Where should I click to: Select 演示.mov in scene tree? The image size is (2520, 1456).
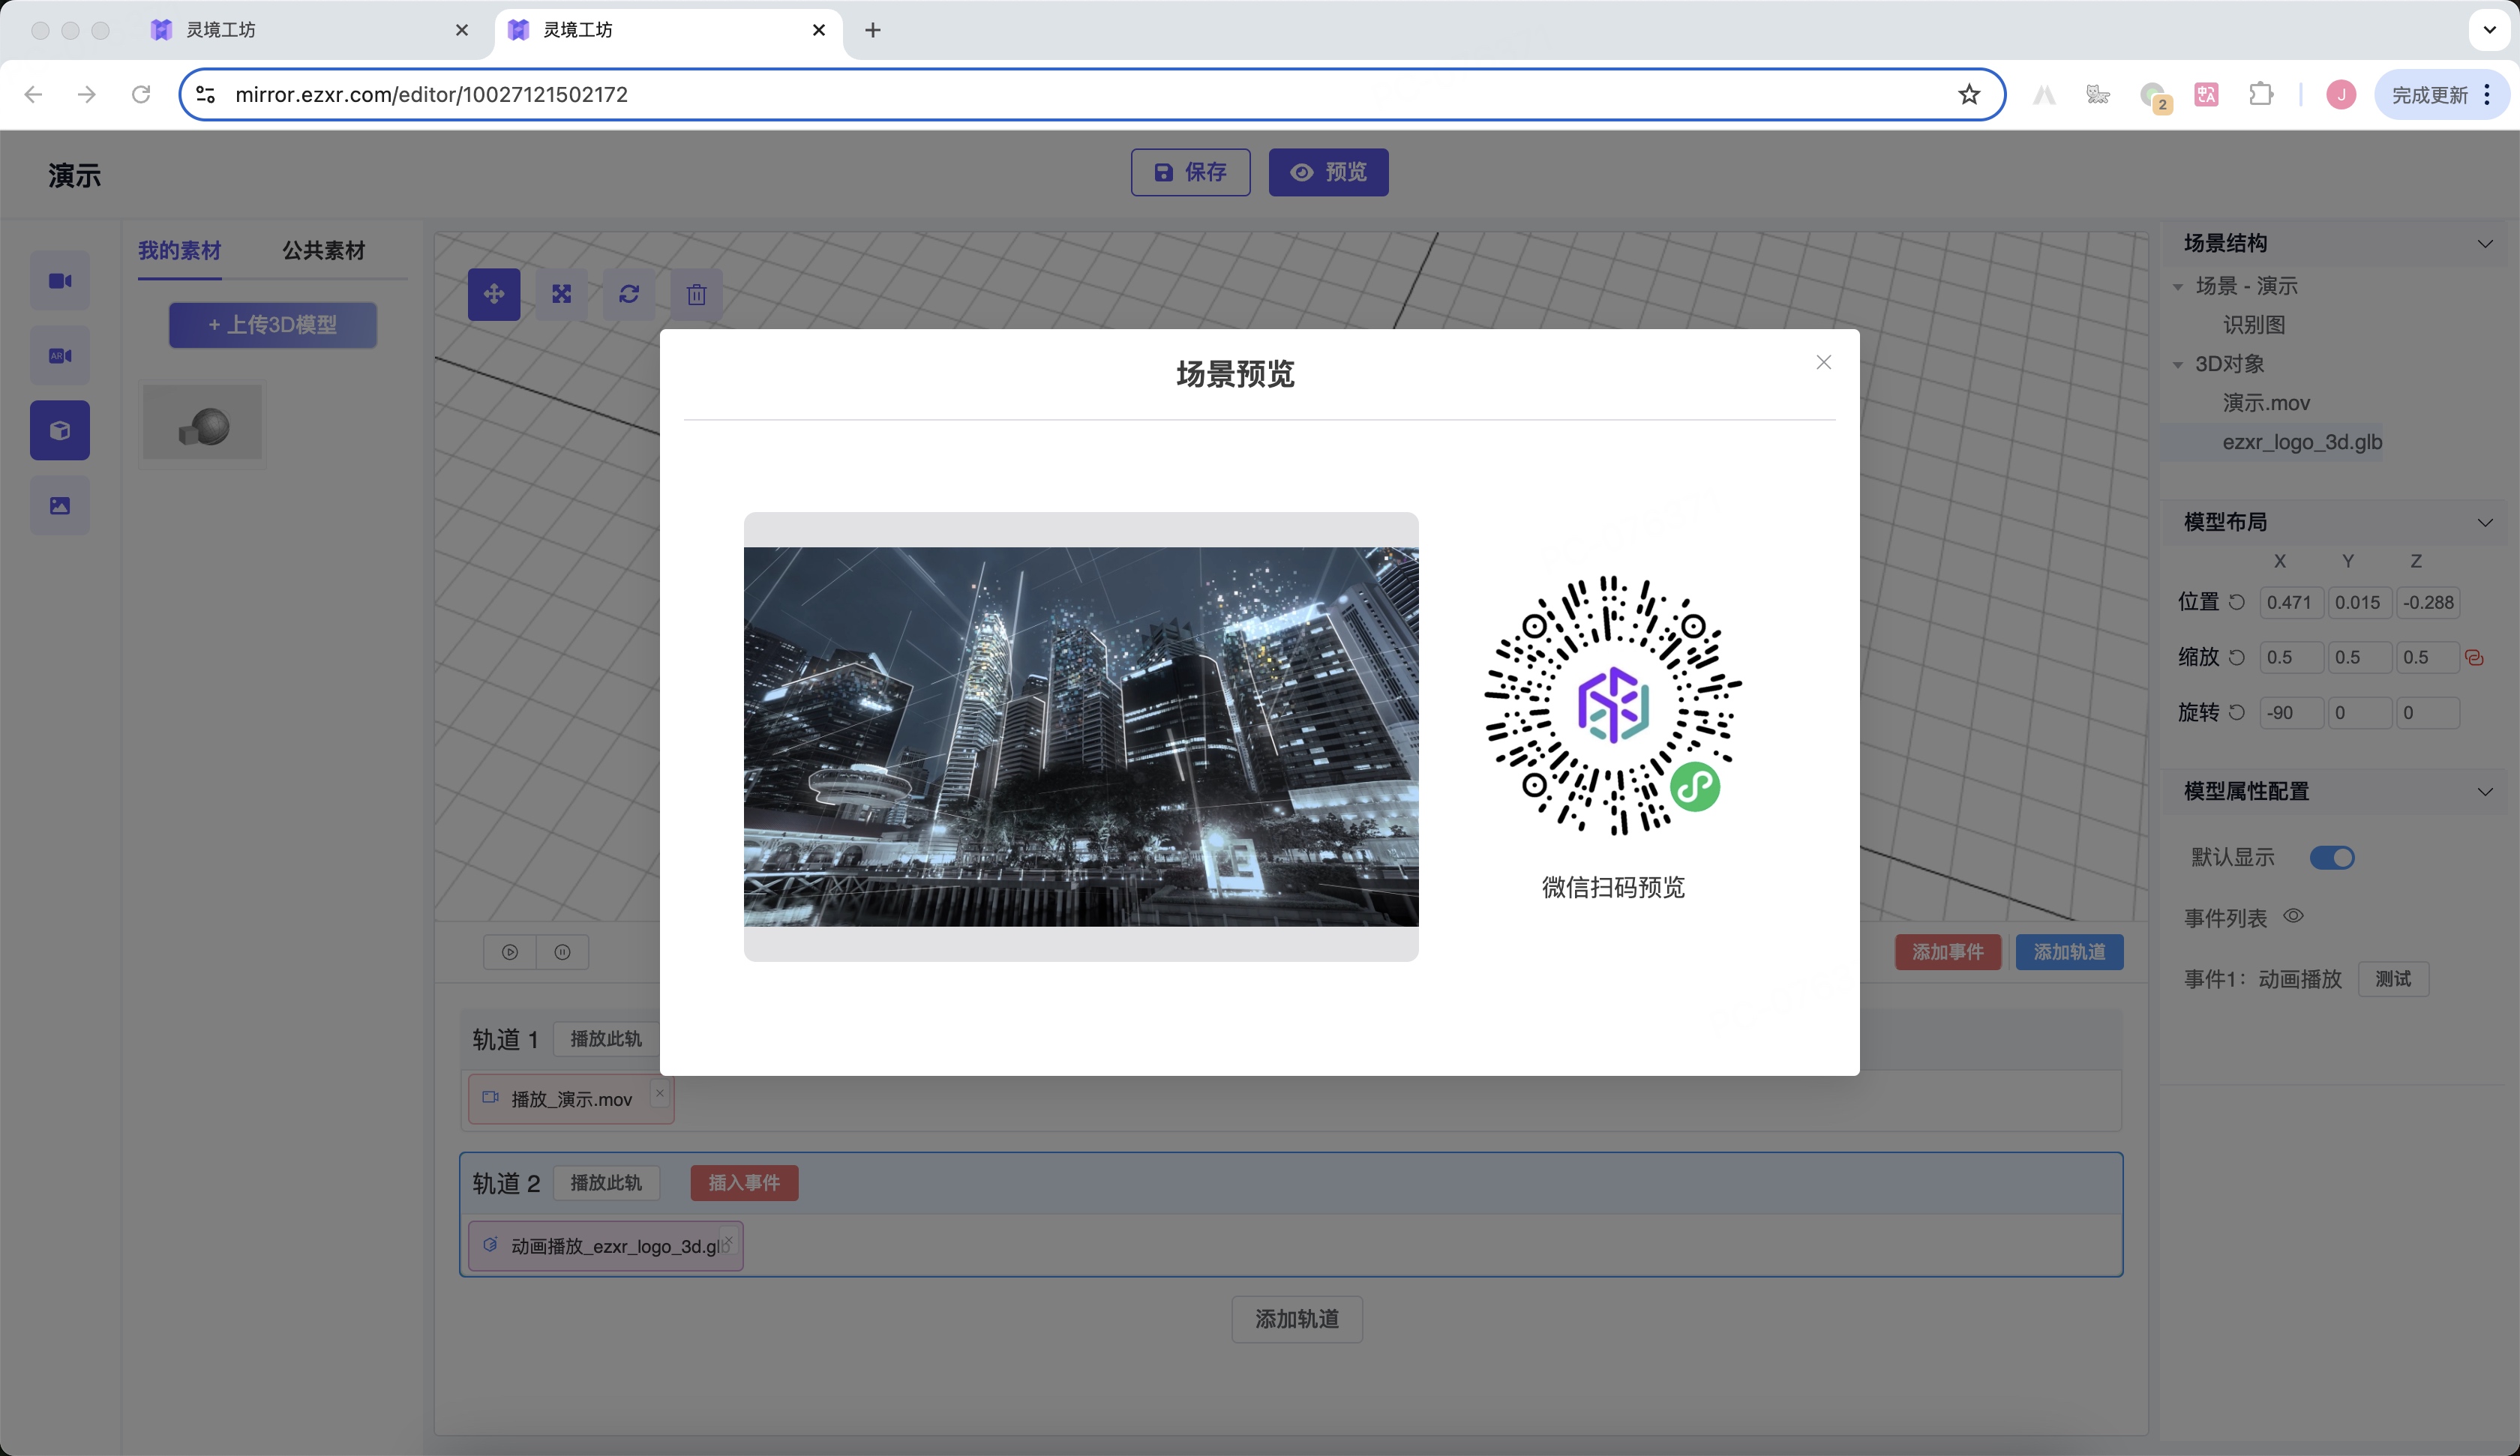pos(2266,403)
